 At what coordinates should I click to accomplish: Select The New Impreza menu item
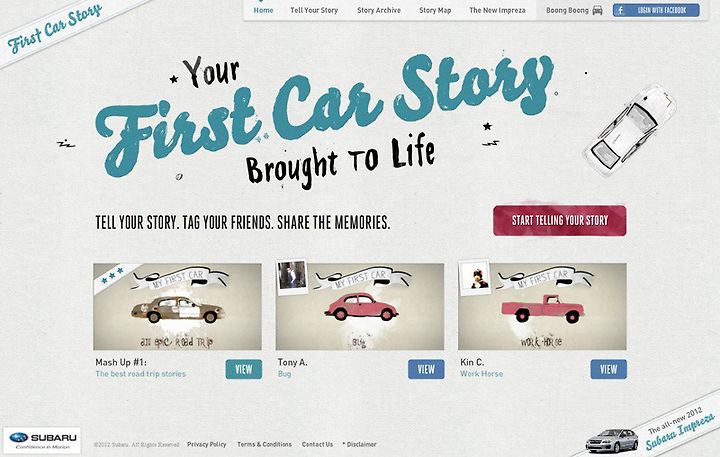tap(497, 10)
